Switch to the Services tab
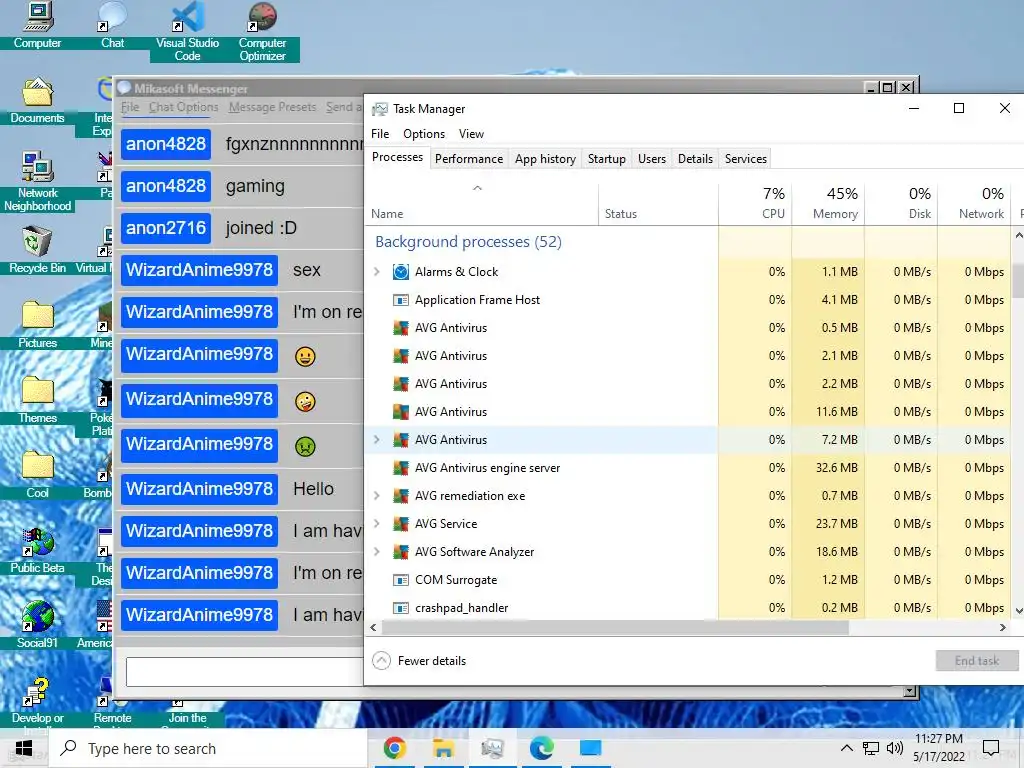 click(x=745, y=159)
